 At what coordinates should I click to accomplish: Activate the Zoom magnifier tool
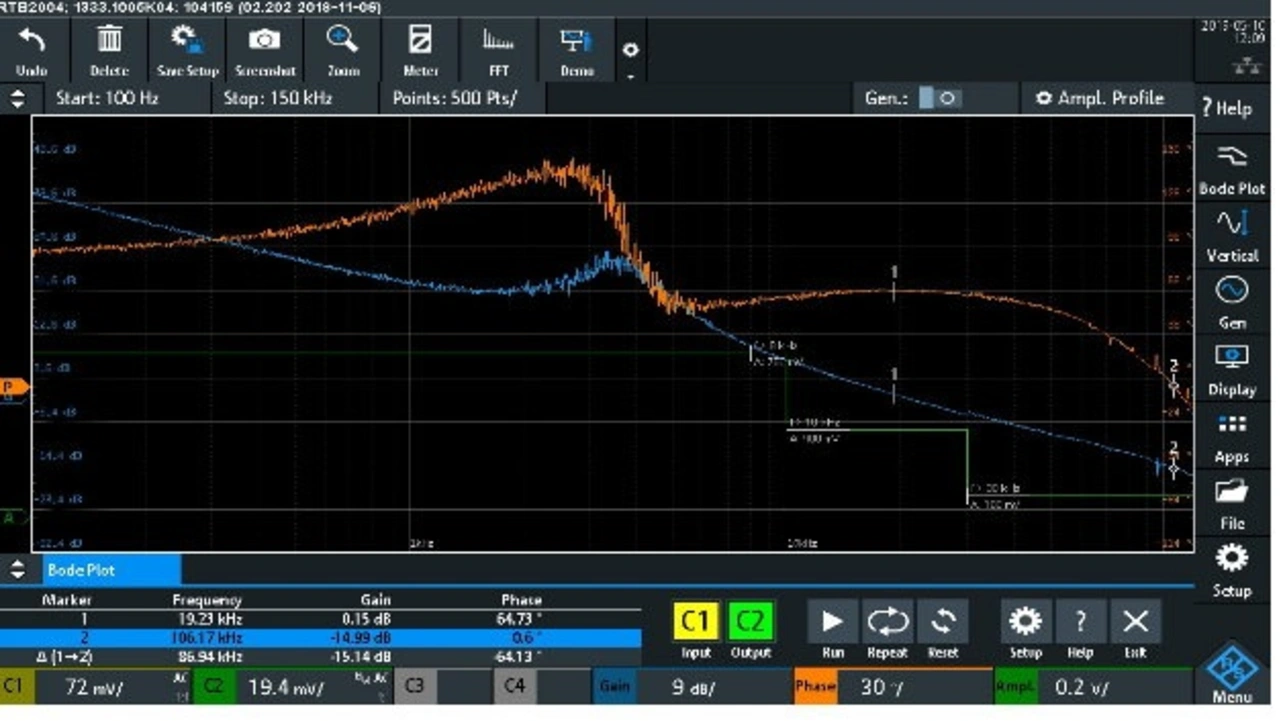[x=343, y=50]
